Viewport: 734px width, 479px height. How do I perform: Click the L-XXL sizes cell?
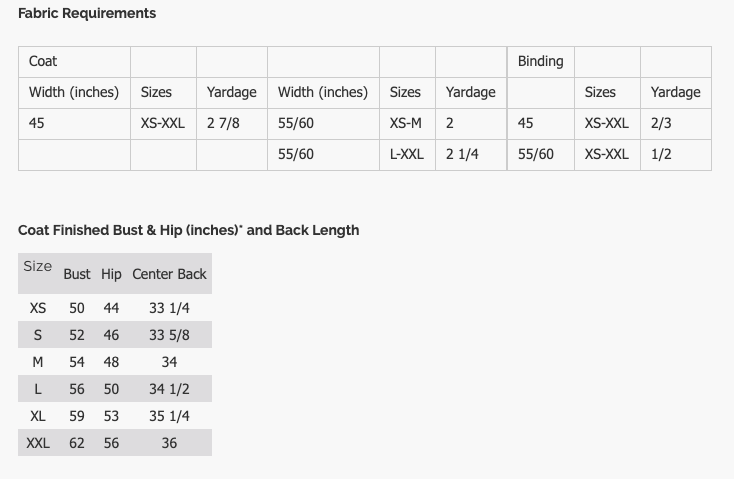[407, 155]
